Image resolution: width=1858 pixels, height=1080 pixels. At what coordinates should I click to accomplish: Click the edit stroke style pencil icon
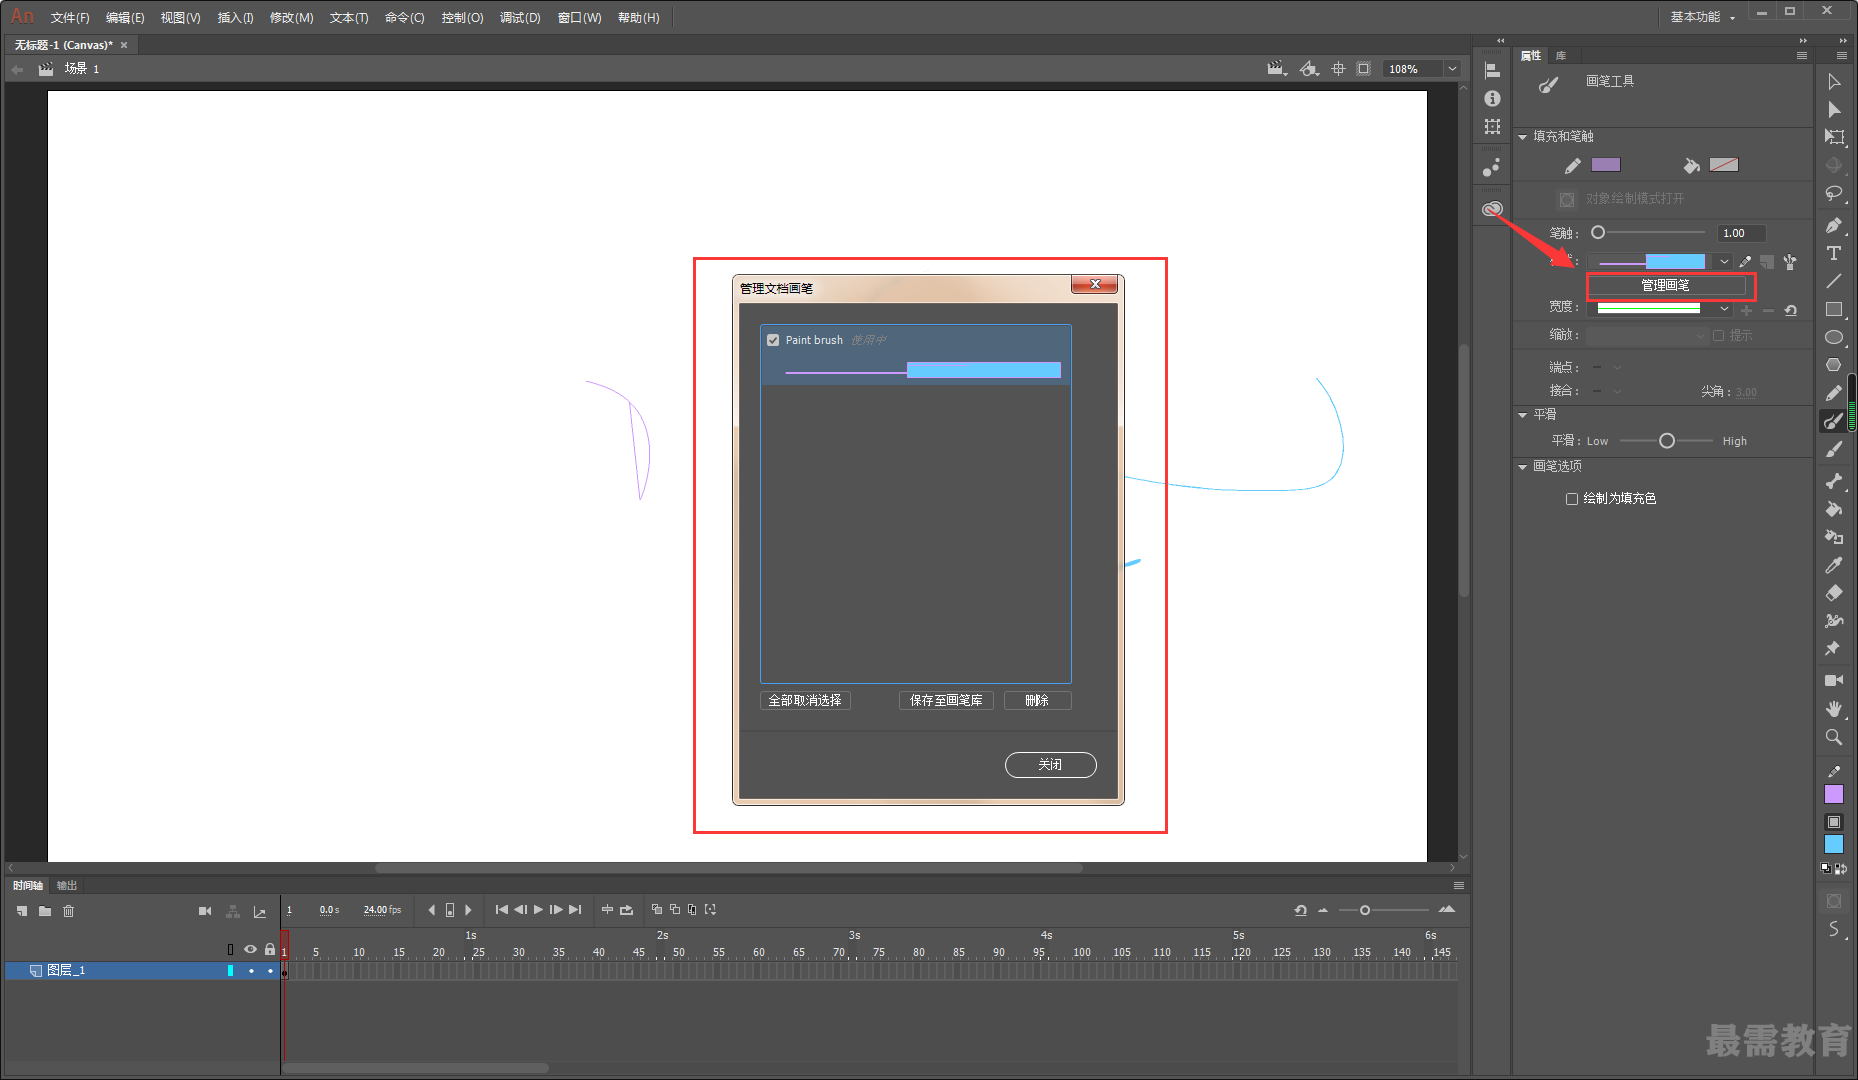click(x=1745, y=262)
